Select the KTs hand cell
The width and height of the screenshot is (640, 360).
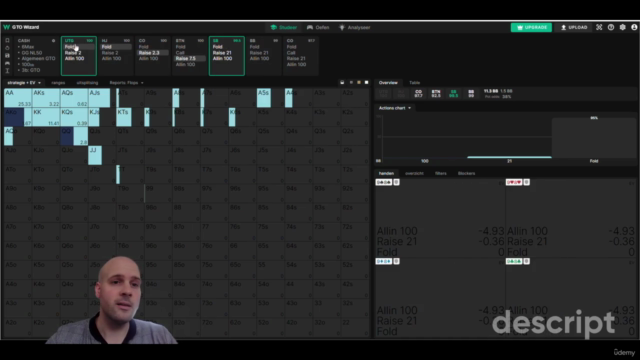tap(130, 117)
